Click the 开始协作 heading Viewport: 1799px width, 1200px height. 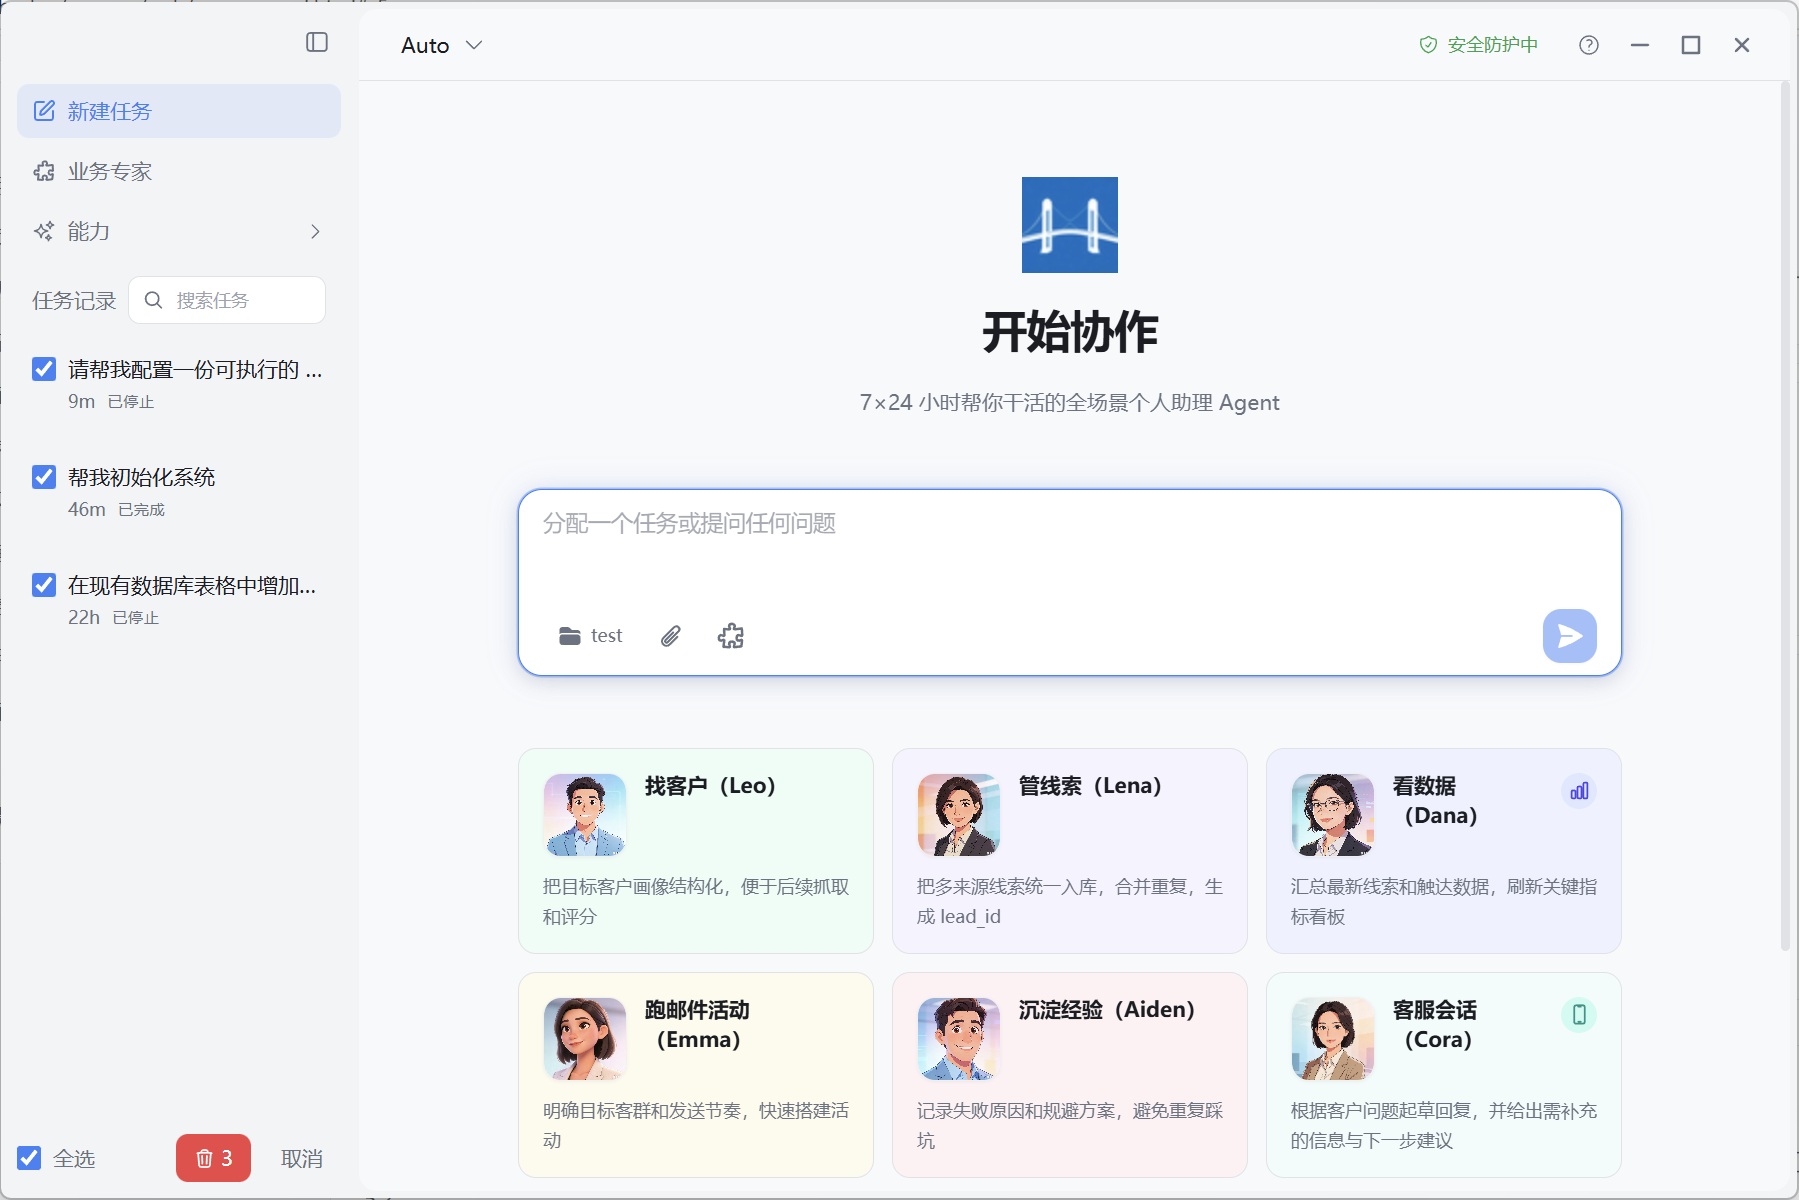(1070, 333)
